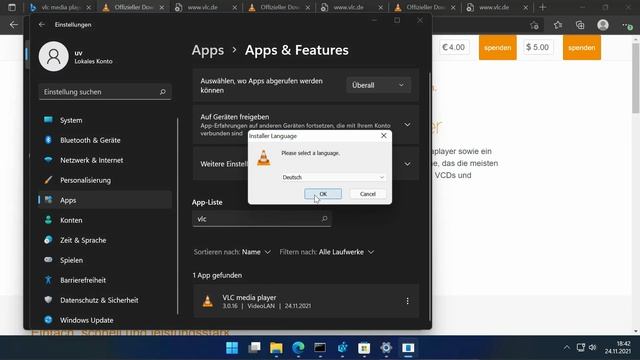Click the App-Liste search magnifier icon
This screenshot has height=360, width=640.
click(x=324, y=219)
